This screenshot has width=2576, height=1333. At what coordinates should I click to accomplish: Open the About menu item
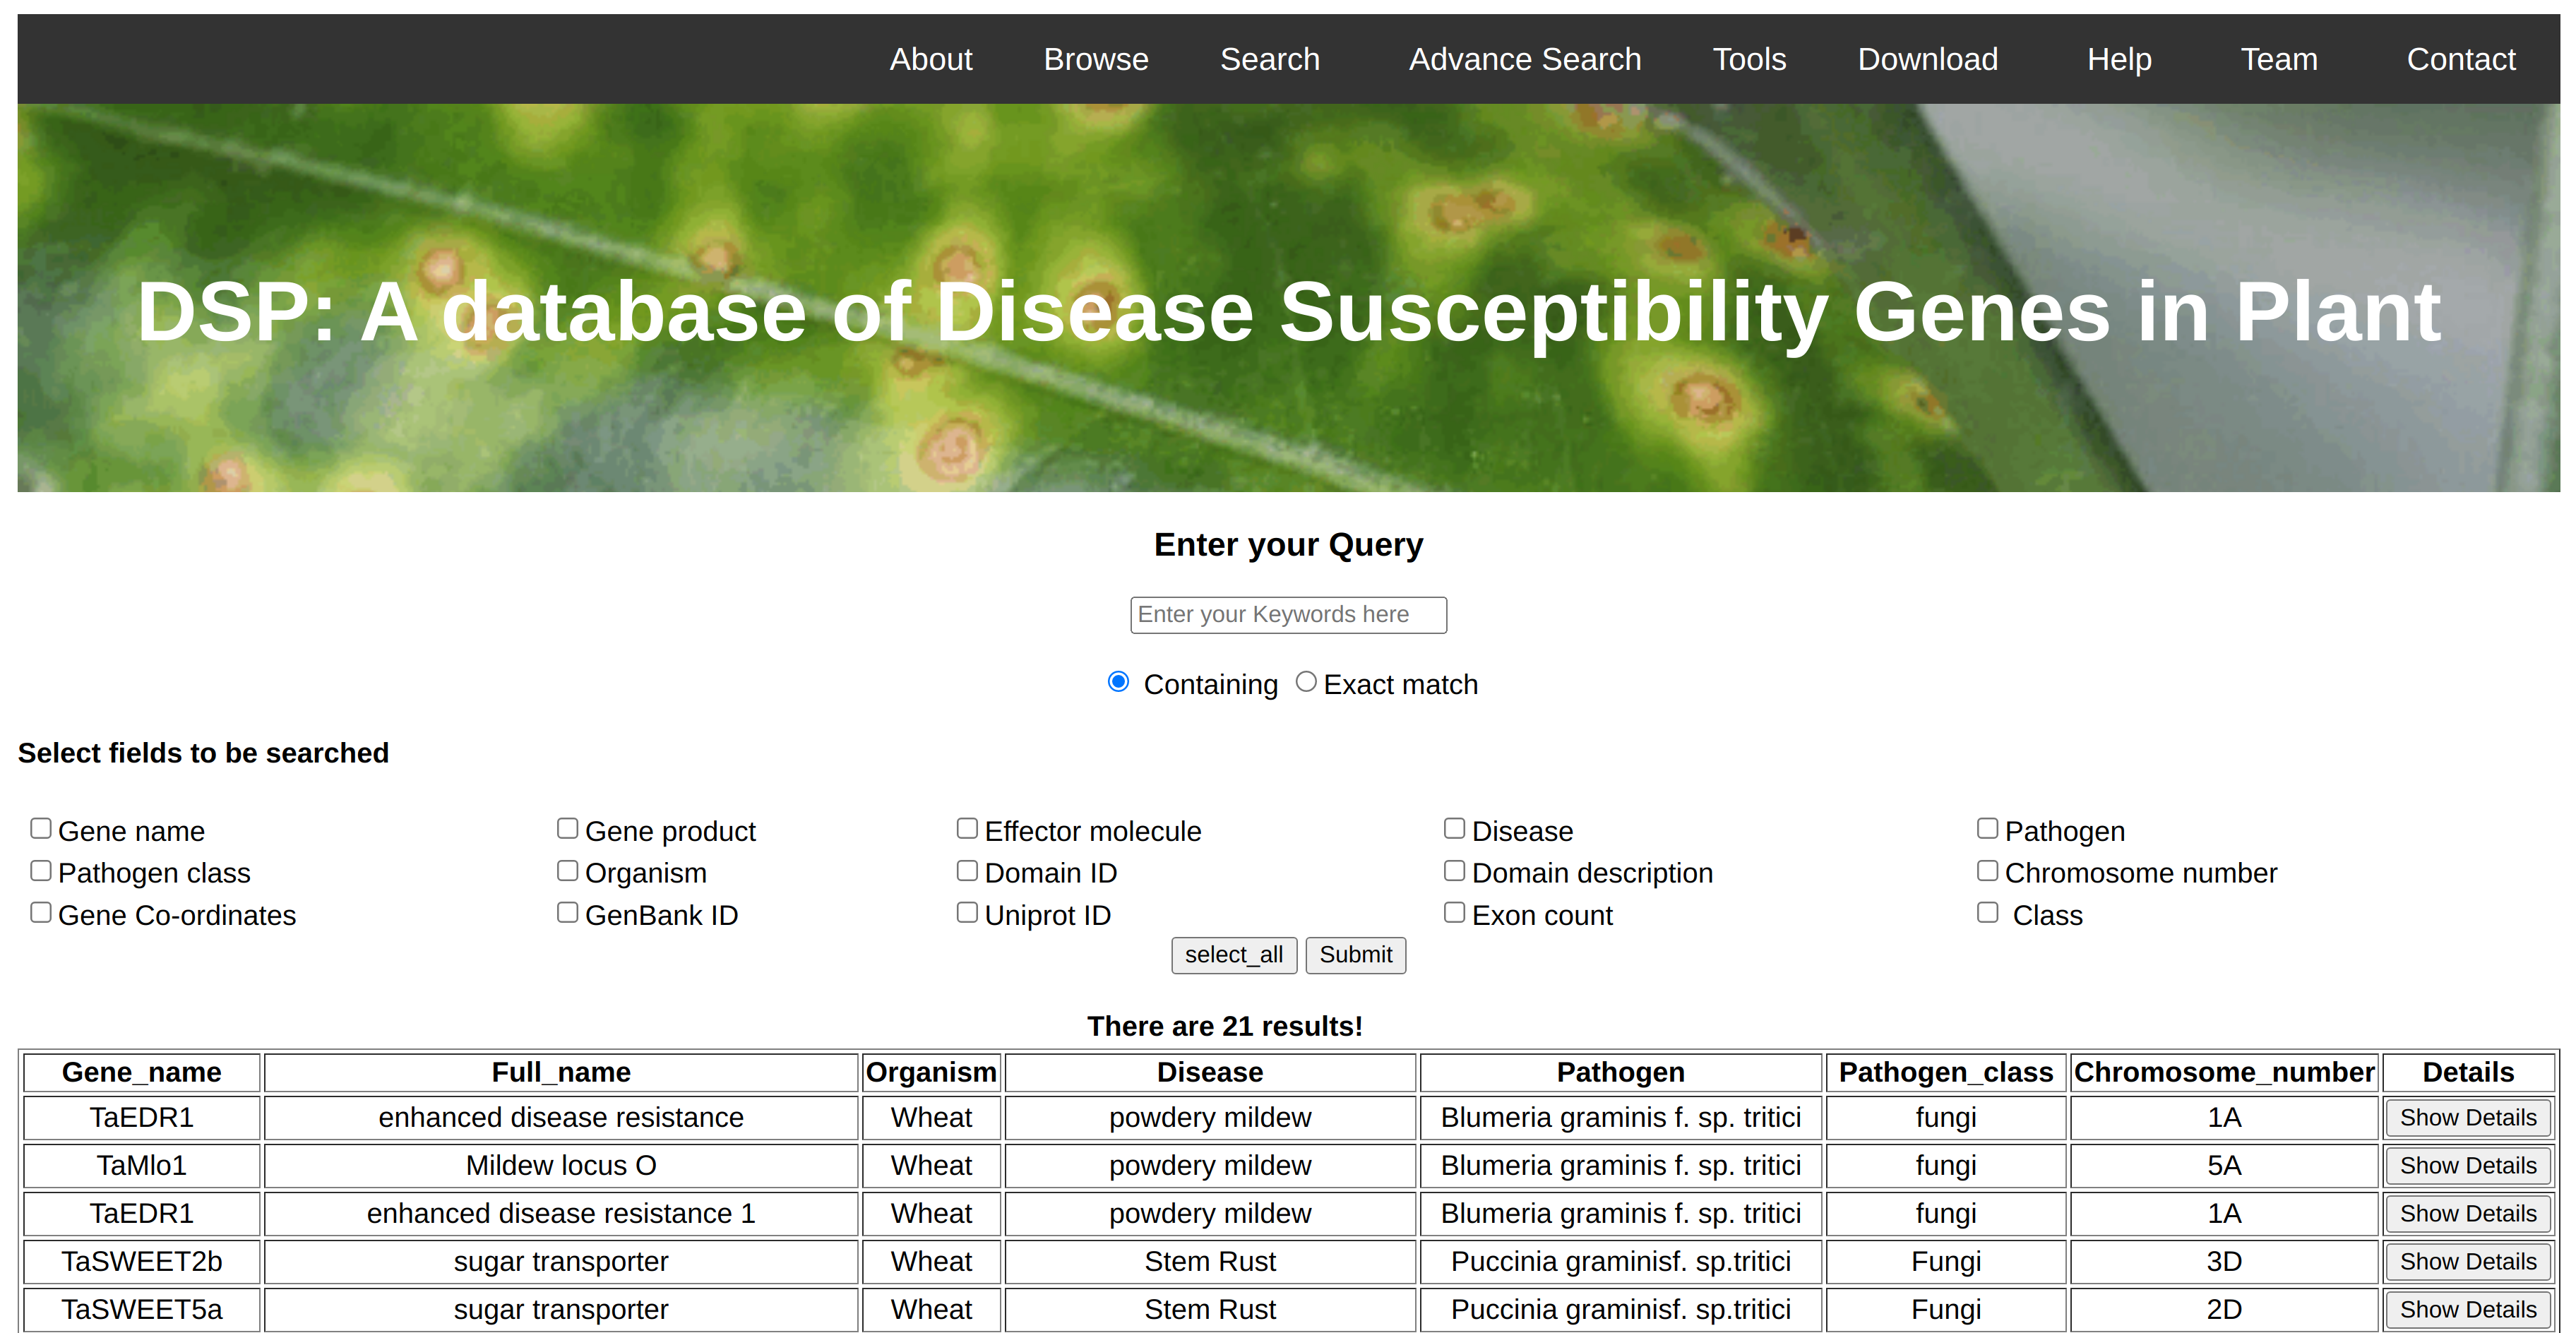coord(930,59)
